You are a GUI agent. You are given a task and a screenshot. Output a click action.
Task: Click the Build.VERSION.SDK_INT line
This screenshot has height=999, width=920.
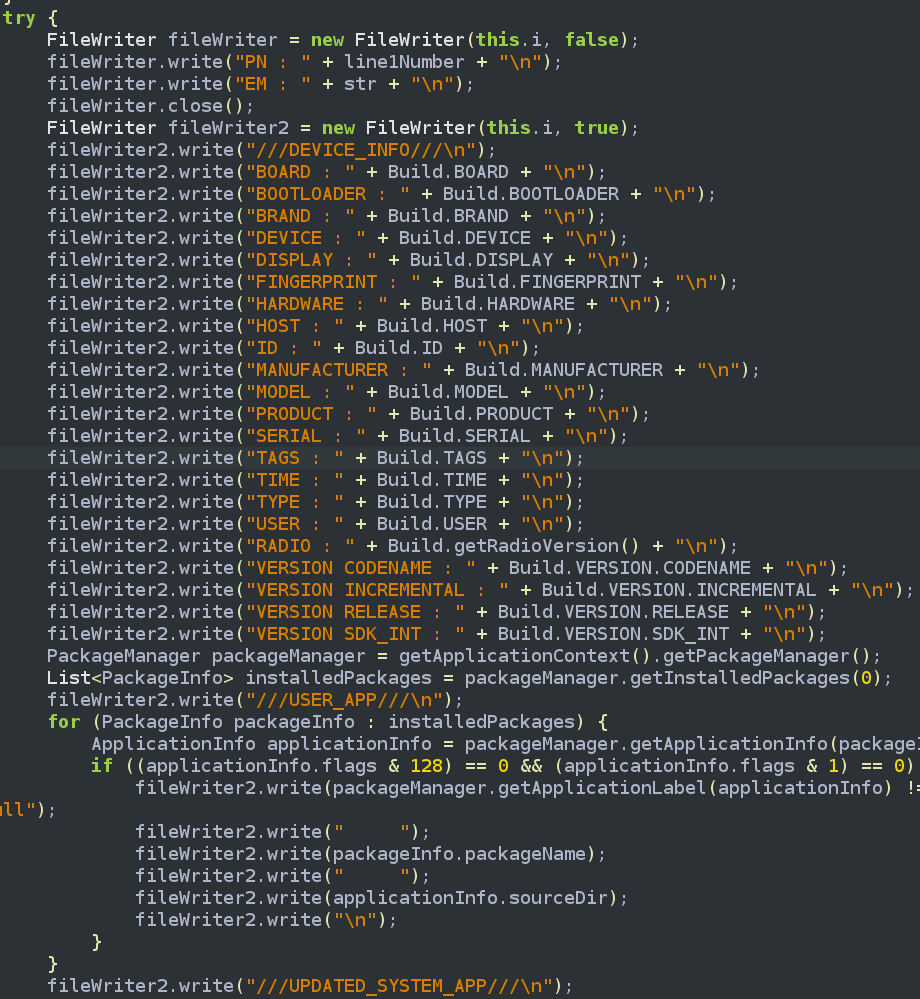click(x=436, y=633)
